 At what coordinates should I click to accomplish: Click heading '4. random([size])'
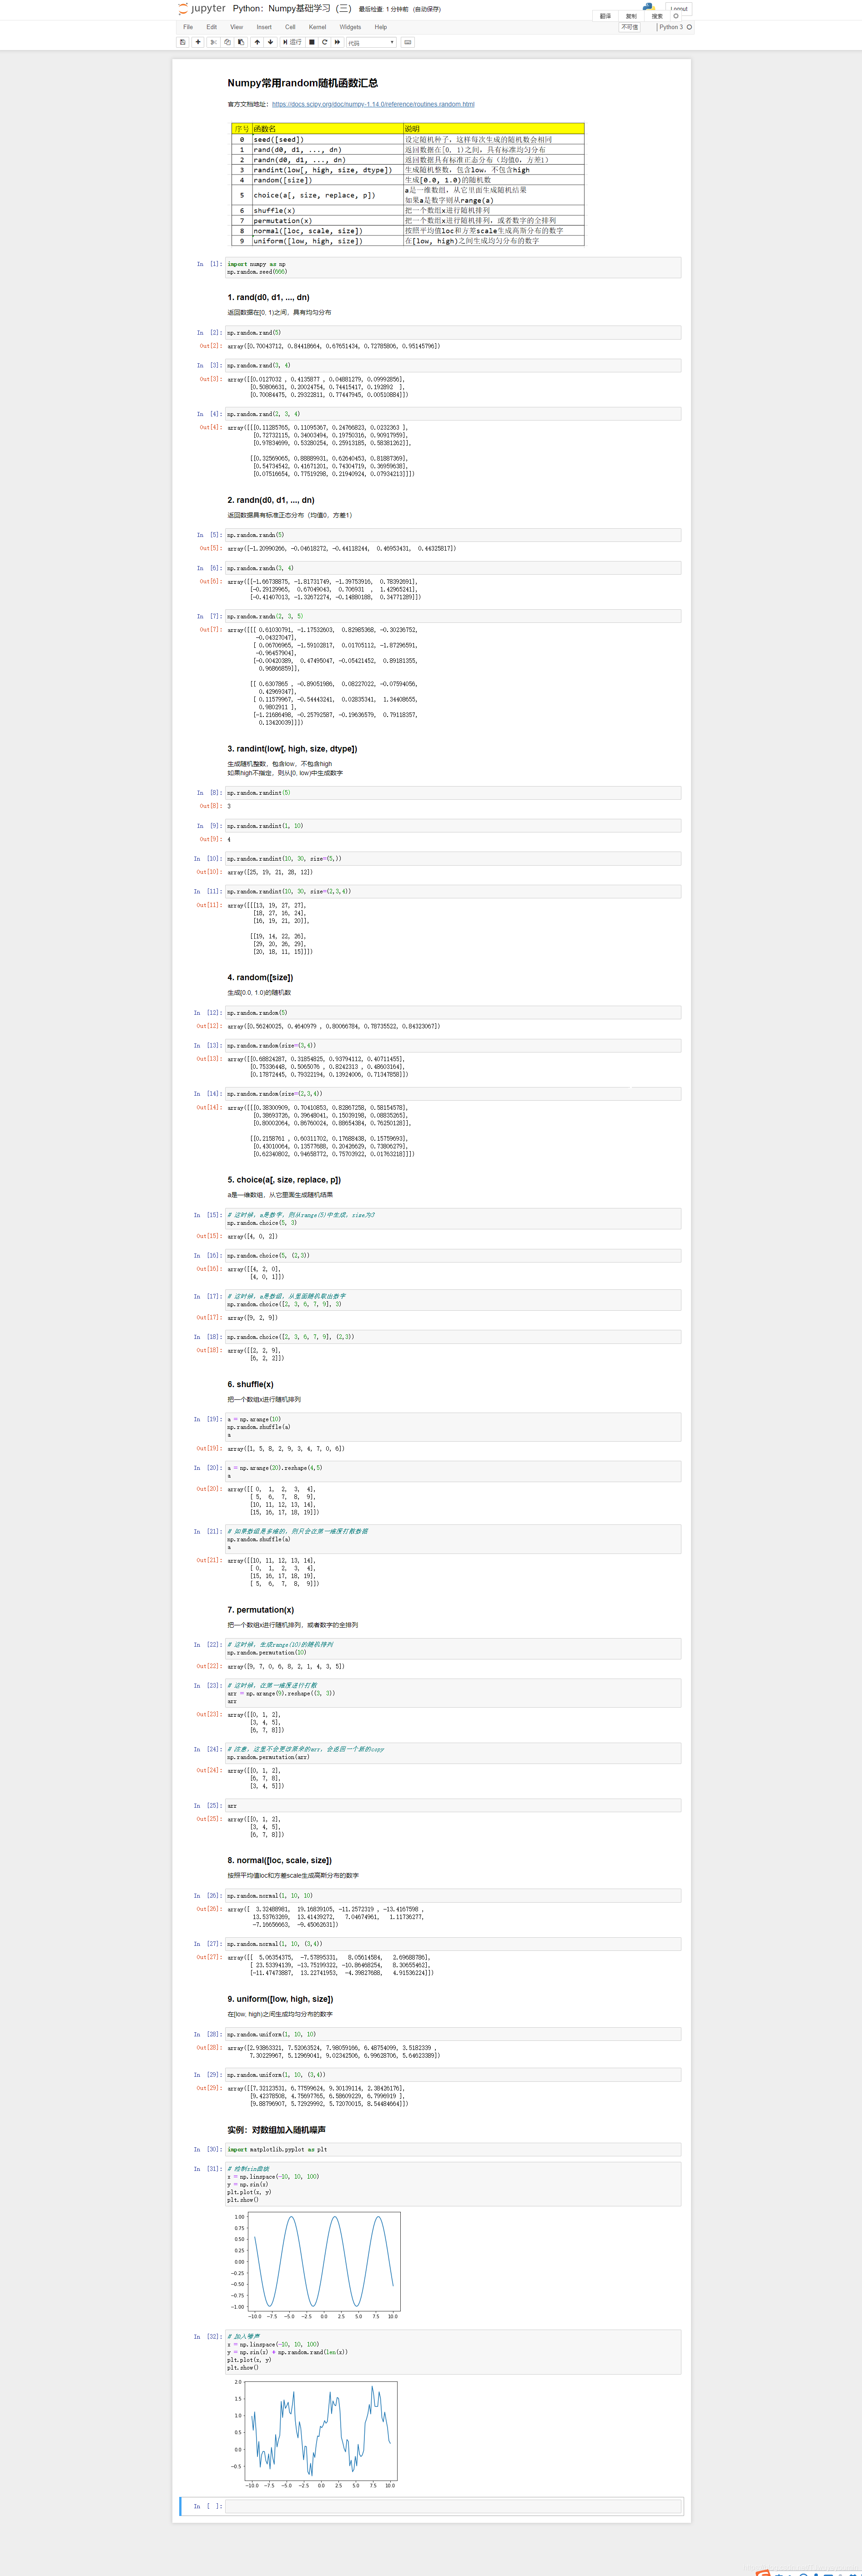(x=260, y=978)
